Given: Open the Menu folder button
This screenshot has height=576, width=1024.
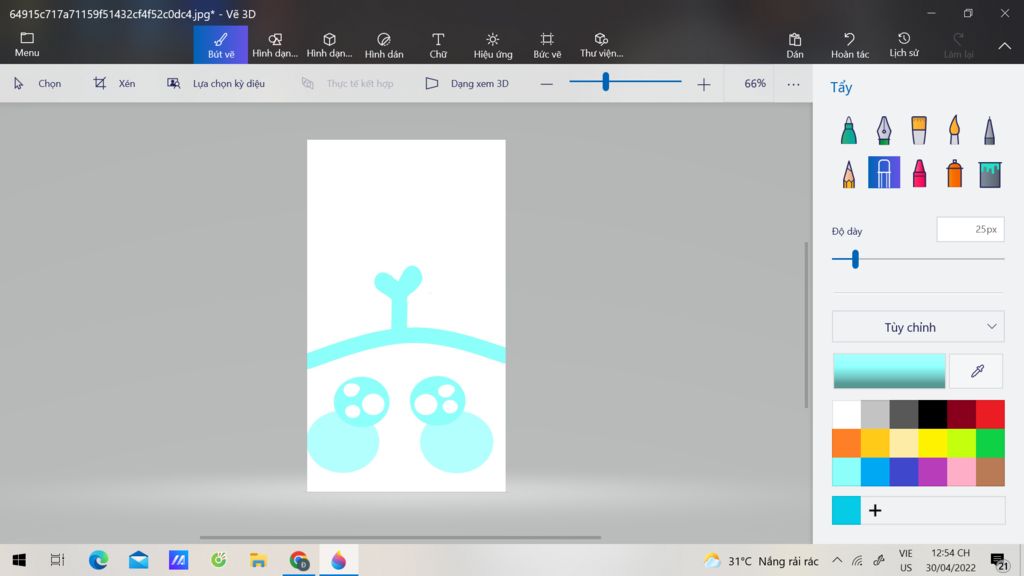Looking at the screenshot, I should (27, 44).
